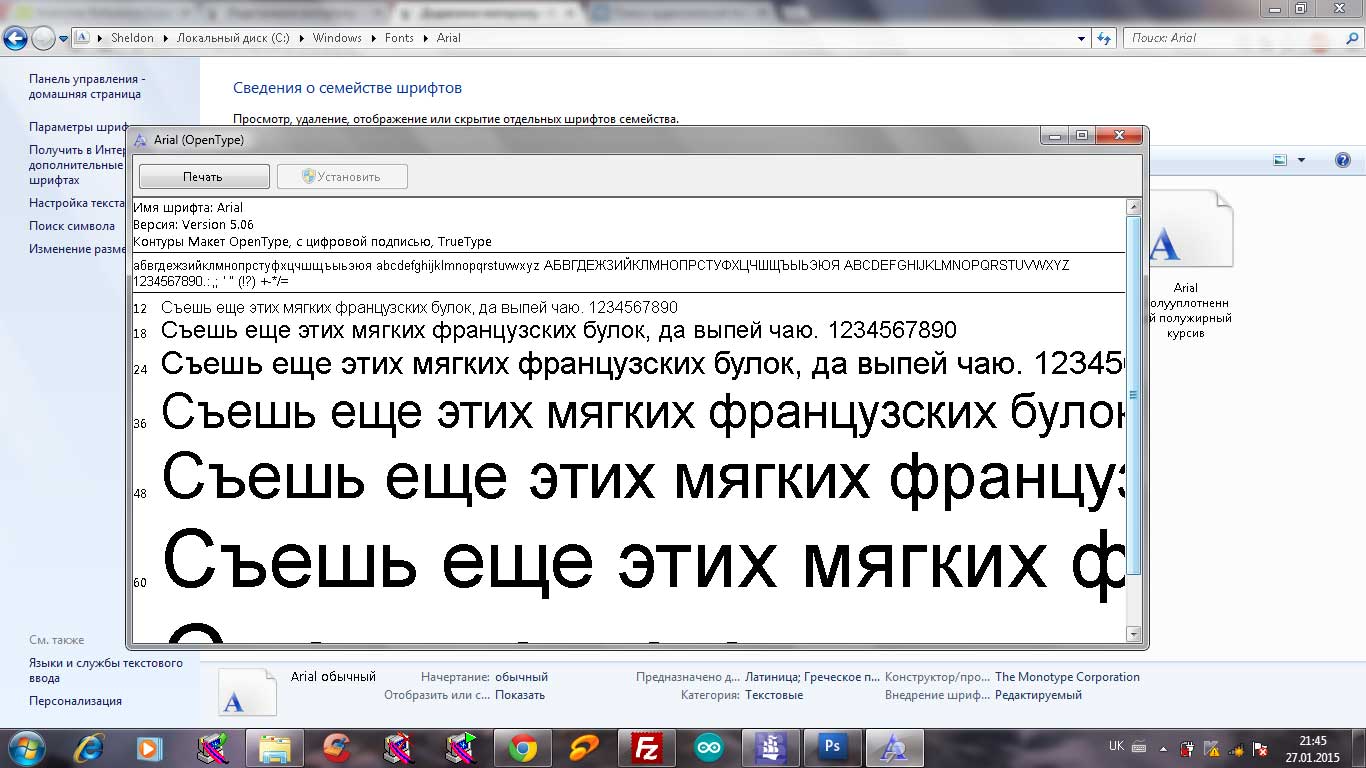Click the keyboard icon in the system tray
1366x768 pixels.
(x=1140, y=747)
